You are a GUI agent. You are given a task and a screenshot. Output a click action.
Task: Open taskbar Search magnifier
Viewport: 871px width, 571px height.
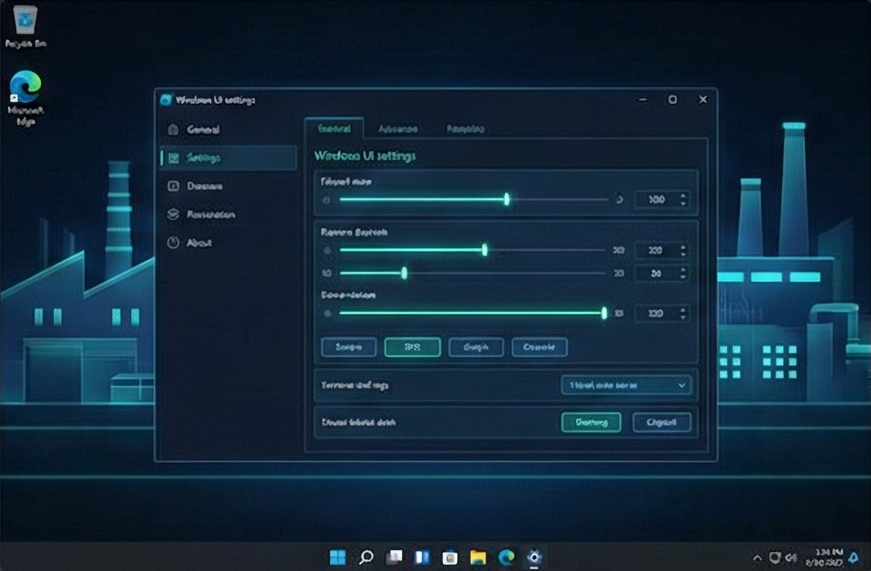click(x=366, y=557)
